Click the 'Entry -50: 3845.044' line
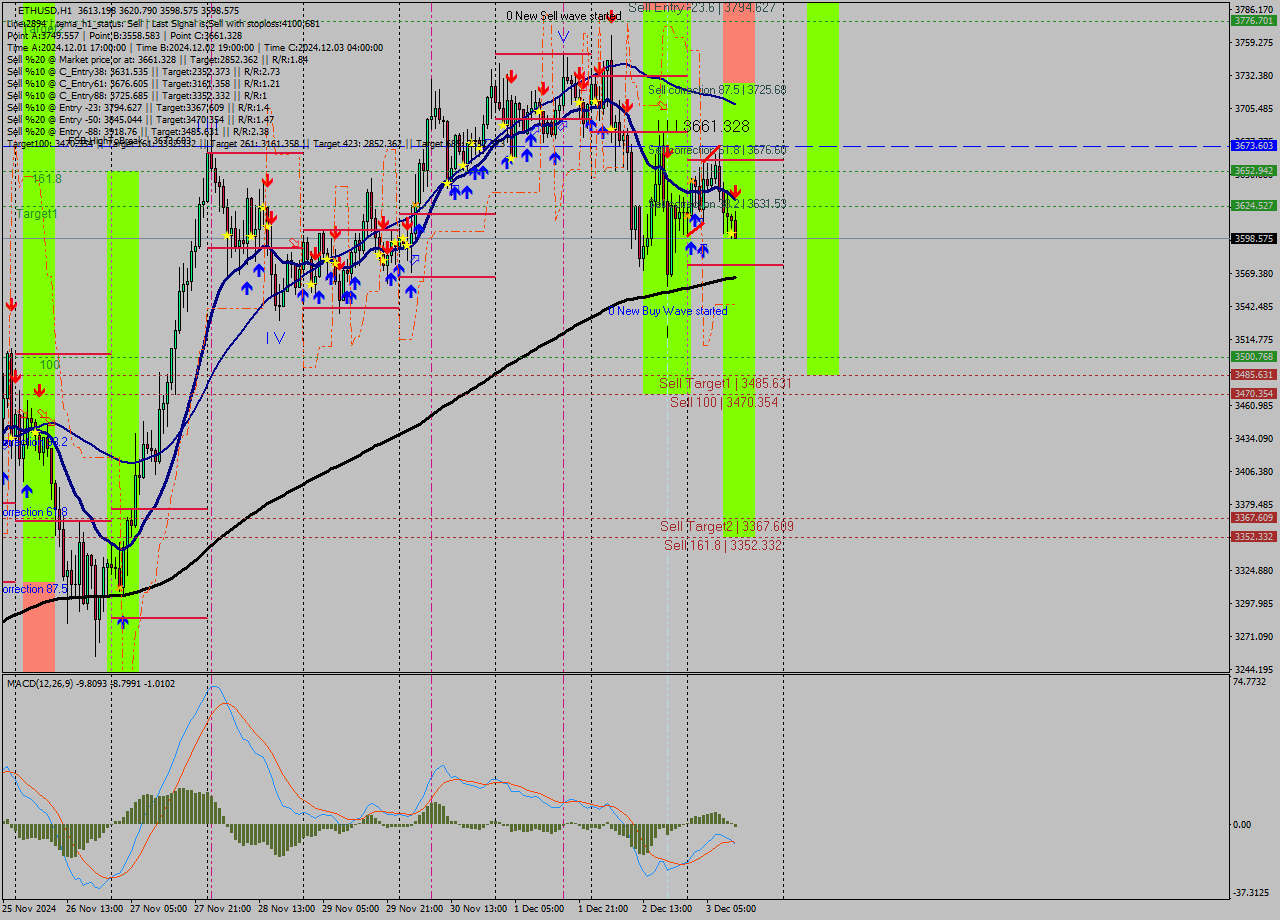This screenshot has width=1280, height=920. 141,119
